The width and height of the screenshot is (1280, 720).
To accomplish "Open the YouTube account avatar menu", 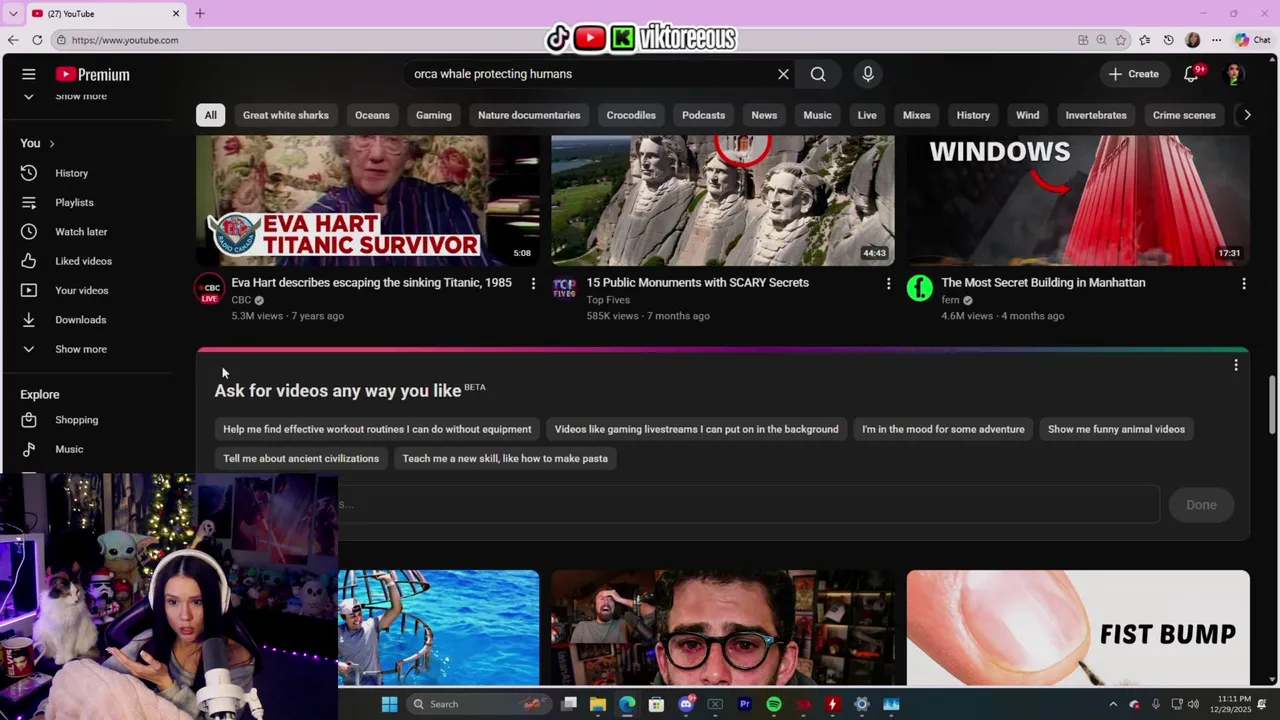I will (x=1234, y=74).
